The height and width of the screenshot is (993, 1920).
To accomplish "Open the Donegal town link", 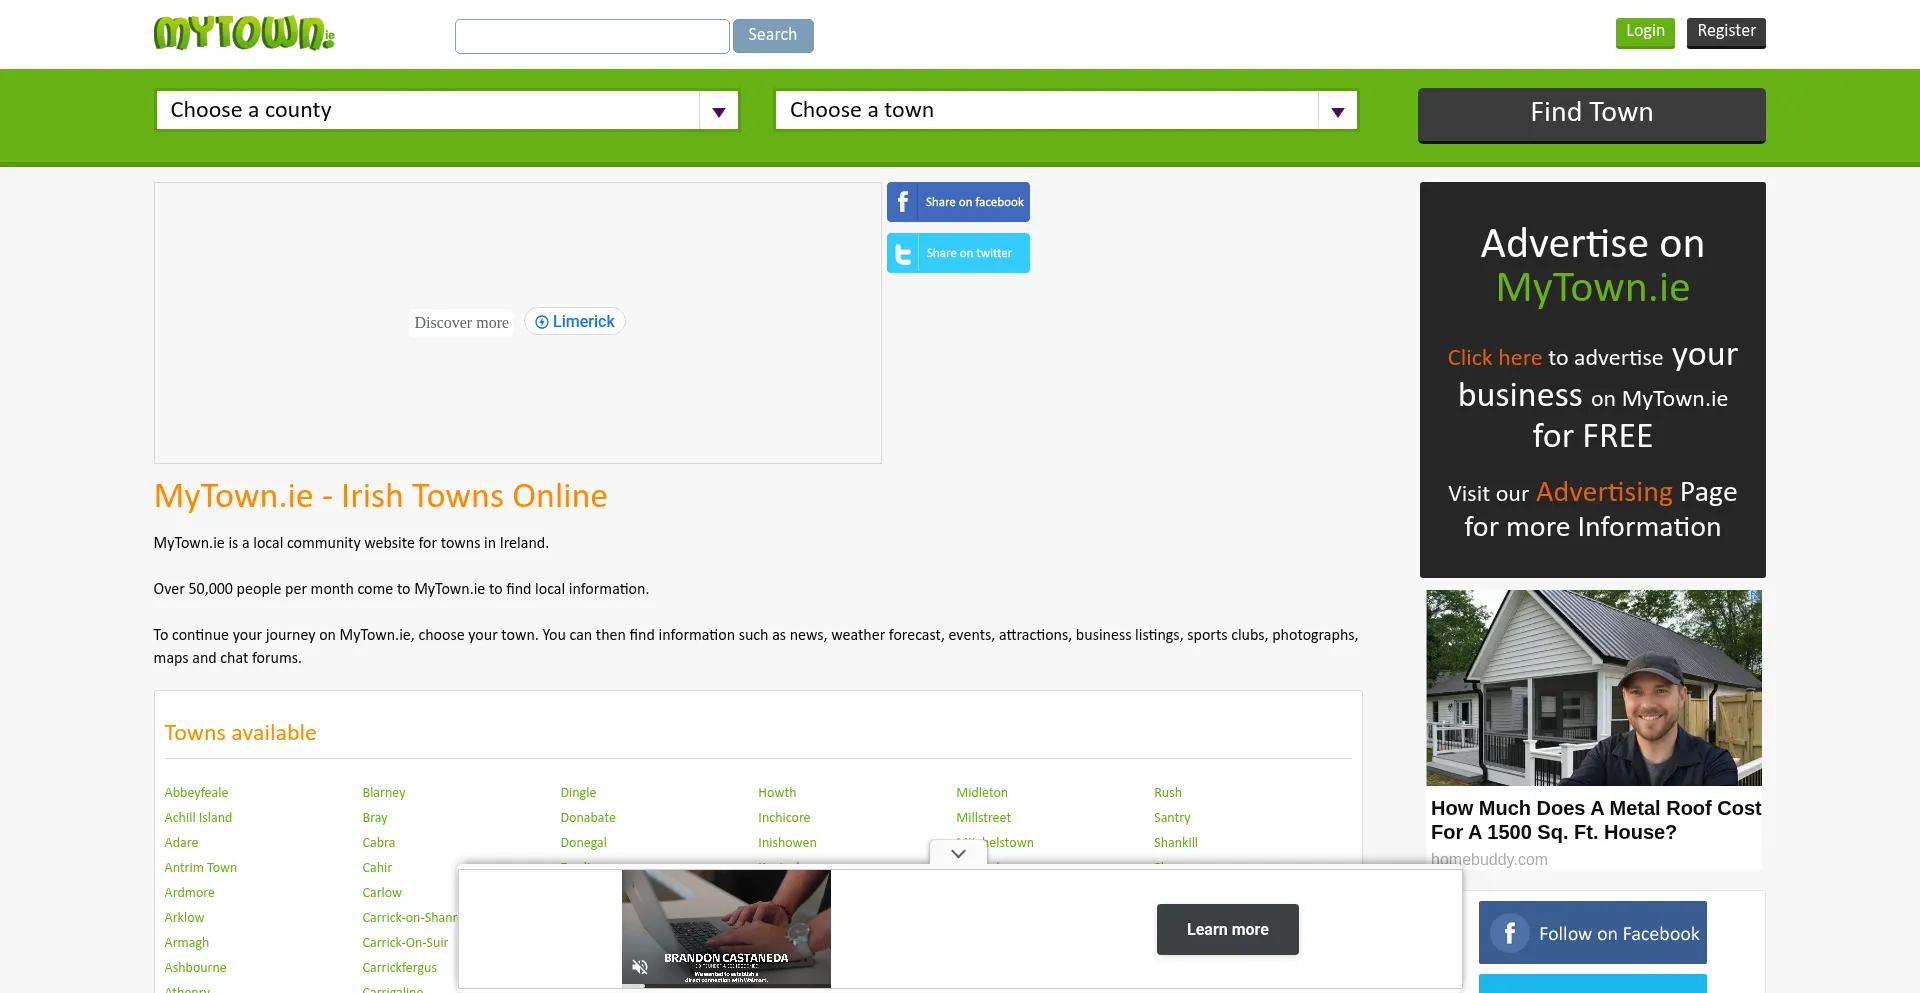I will (x=583, y=843).
